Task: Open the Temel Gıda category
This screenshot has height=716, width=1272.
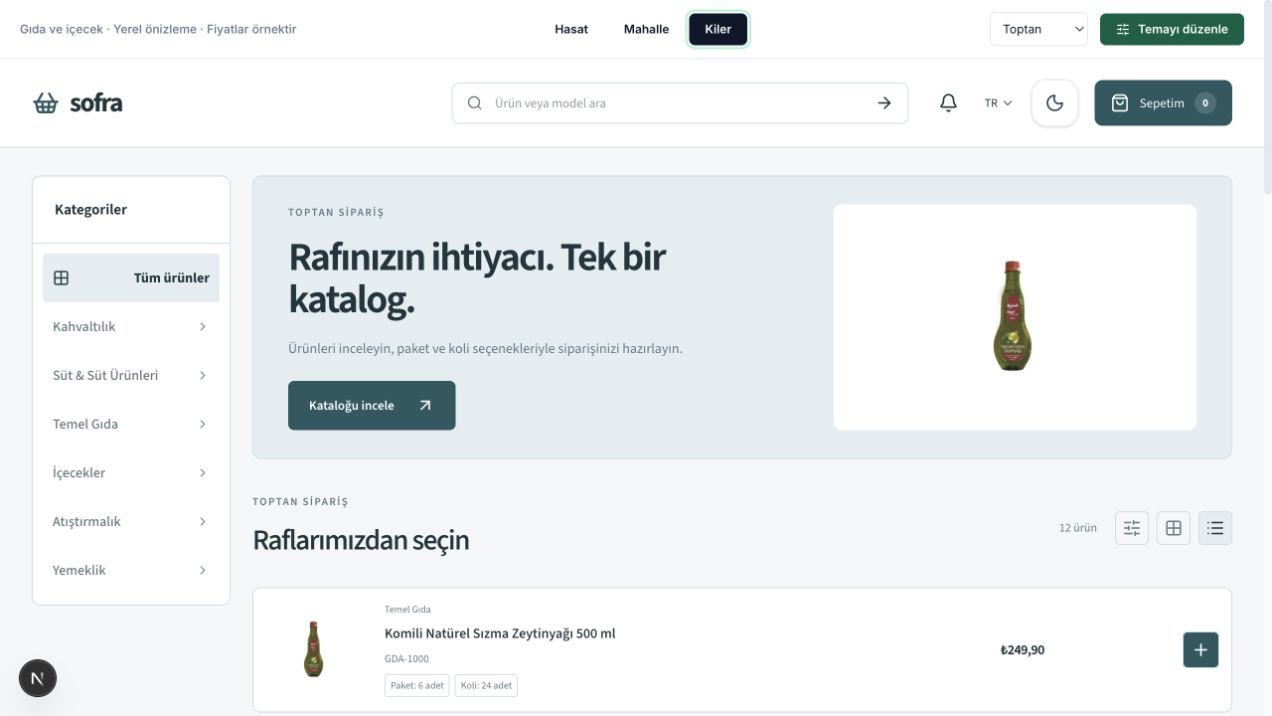Action: click(131, 424)
